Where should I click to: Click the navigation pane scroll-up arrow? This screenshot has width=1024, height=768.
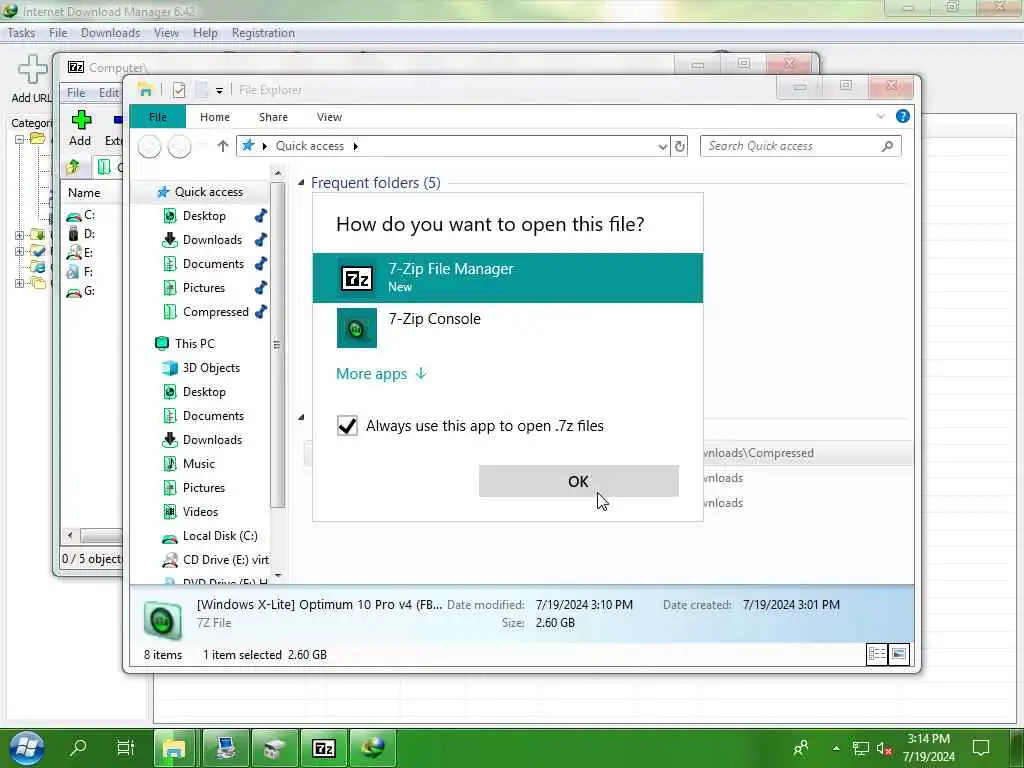278,174
